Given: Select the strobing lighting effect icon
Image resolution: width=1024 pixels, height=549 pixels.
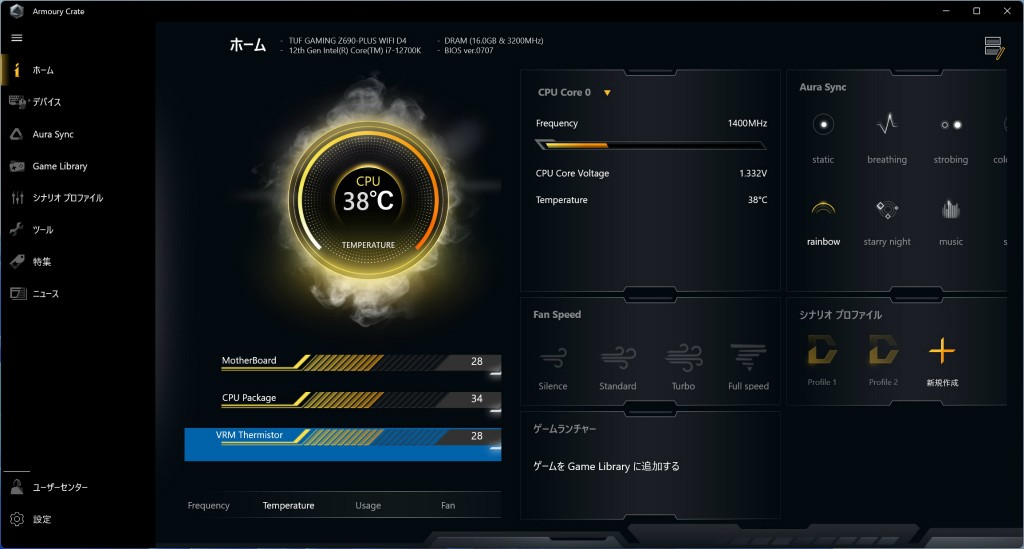Looking at the screenshot, I should click(x=951, y=125).
